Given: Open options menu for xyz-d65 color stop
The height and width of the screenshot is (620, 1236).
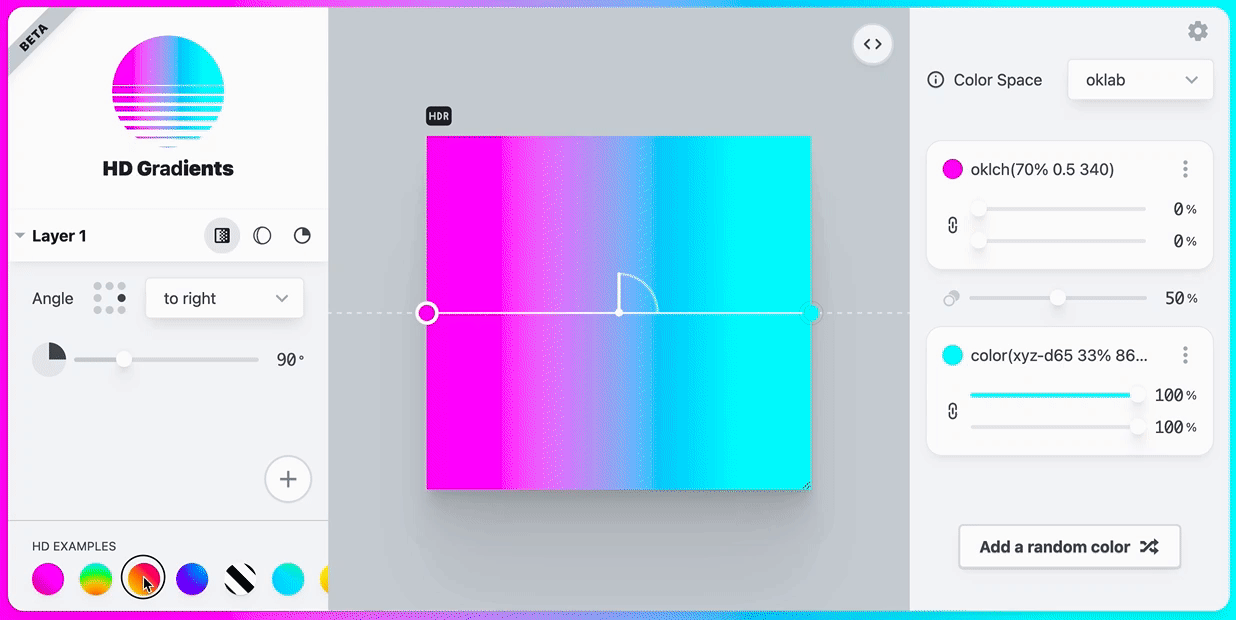Looking at the screenshot, I should [1185, 355].
